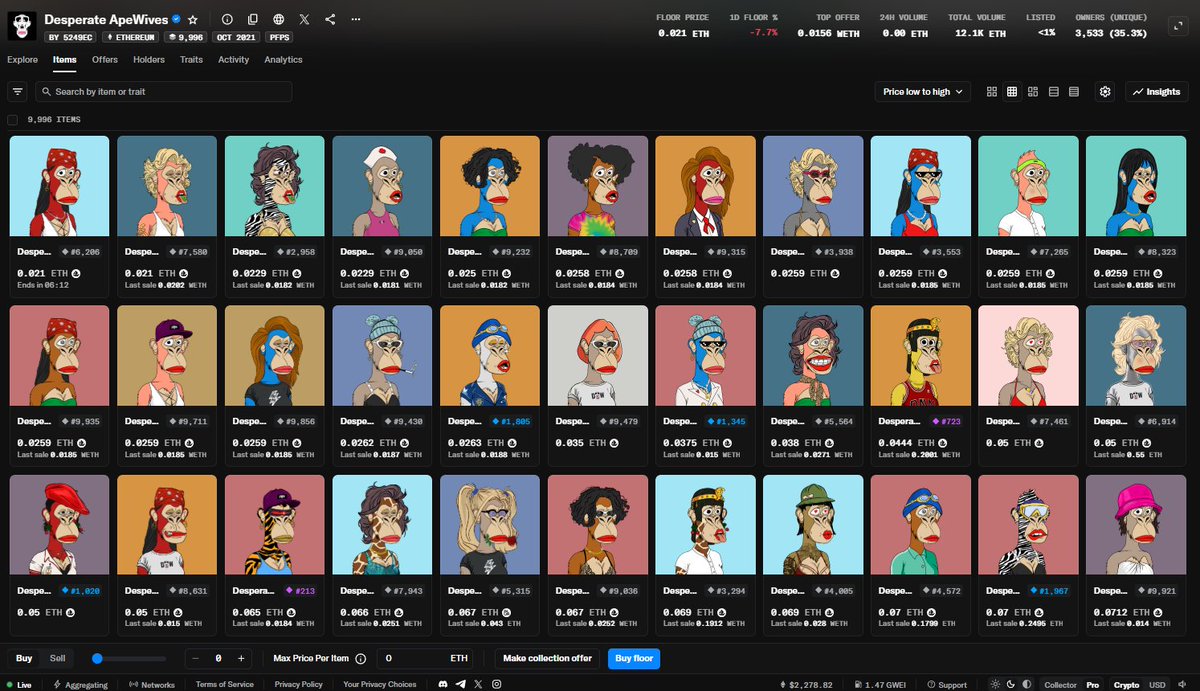
Task: Select the Sell mode toggle
Action: (x=58, y=658)
